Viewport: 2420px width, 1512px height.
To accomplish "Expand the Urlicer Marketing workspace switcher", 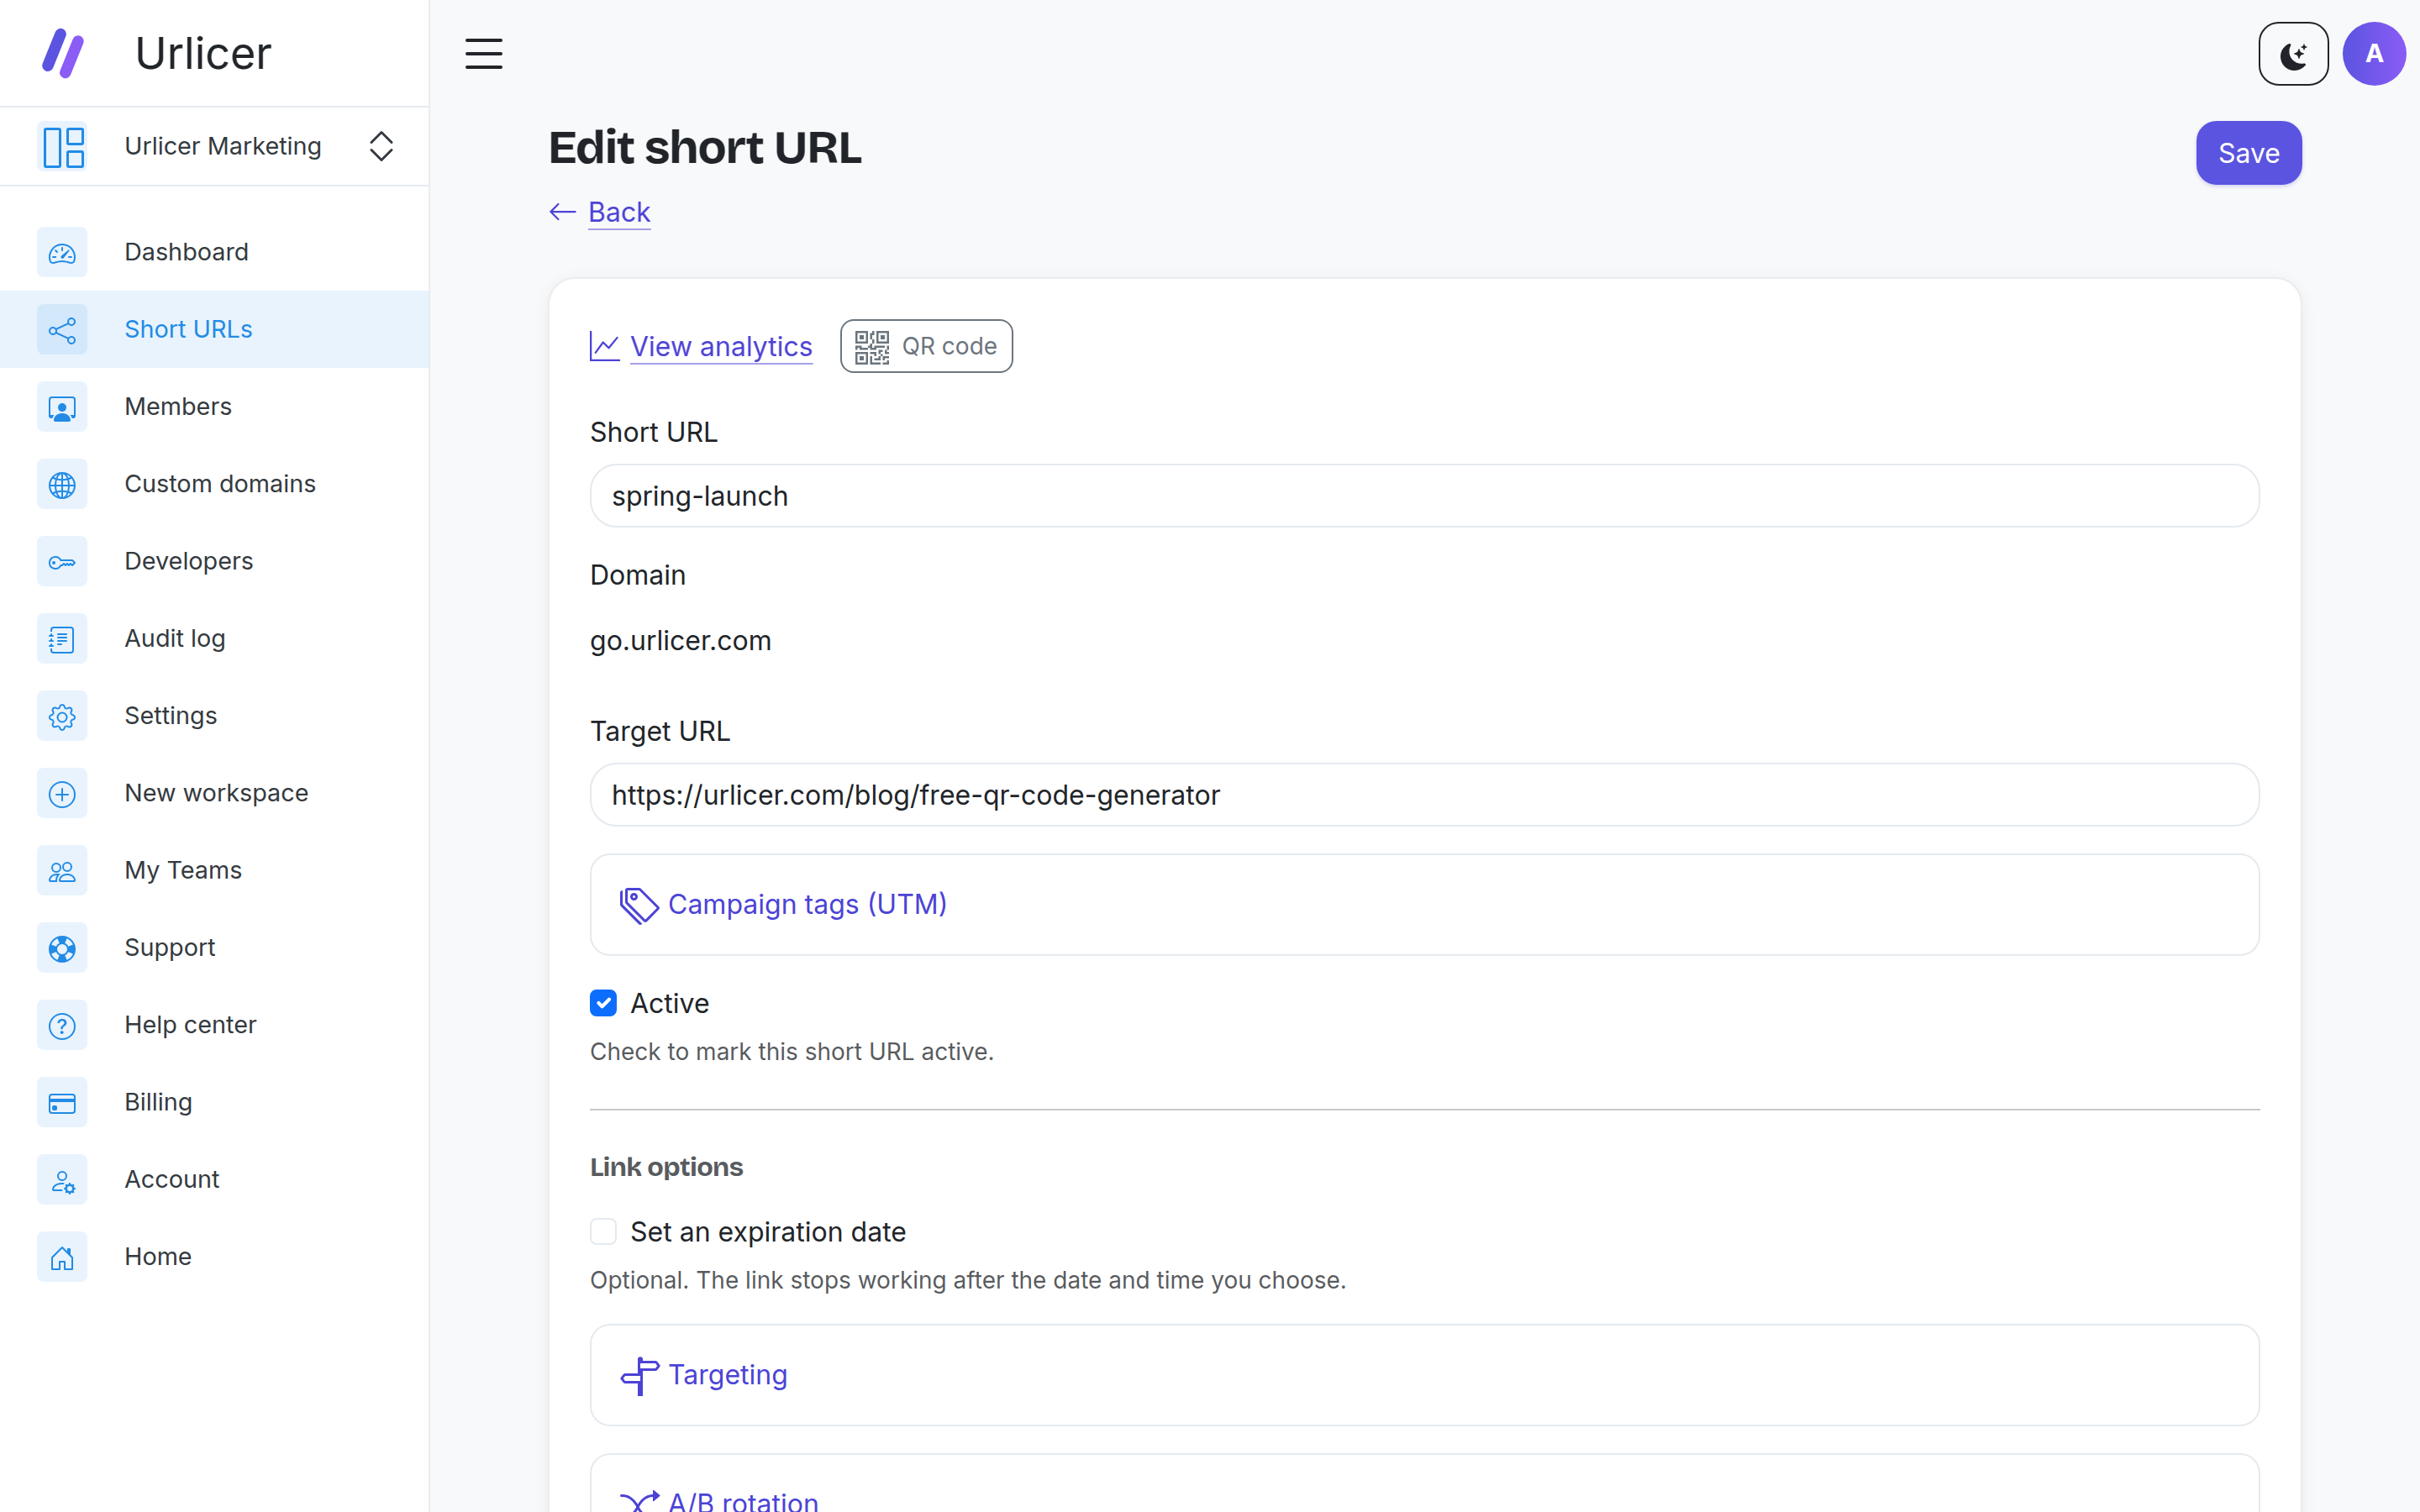I will pos(381,146).
